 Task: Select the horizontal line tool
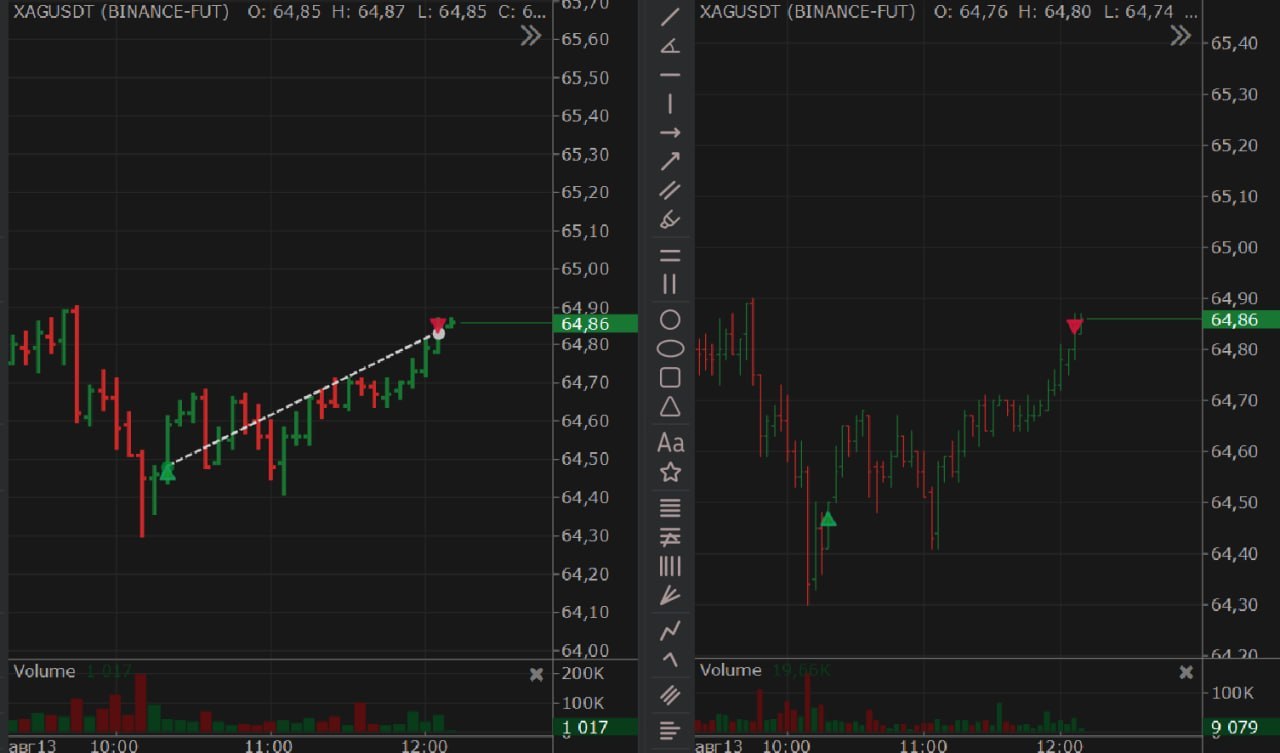point(670,75)
